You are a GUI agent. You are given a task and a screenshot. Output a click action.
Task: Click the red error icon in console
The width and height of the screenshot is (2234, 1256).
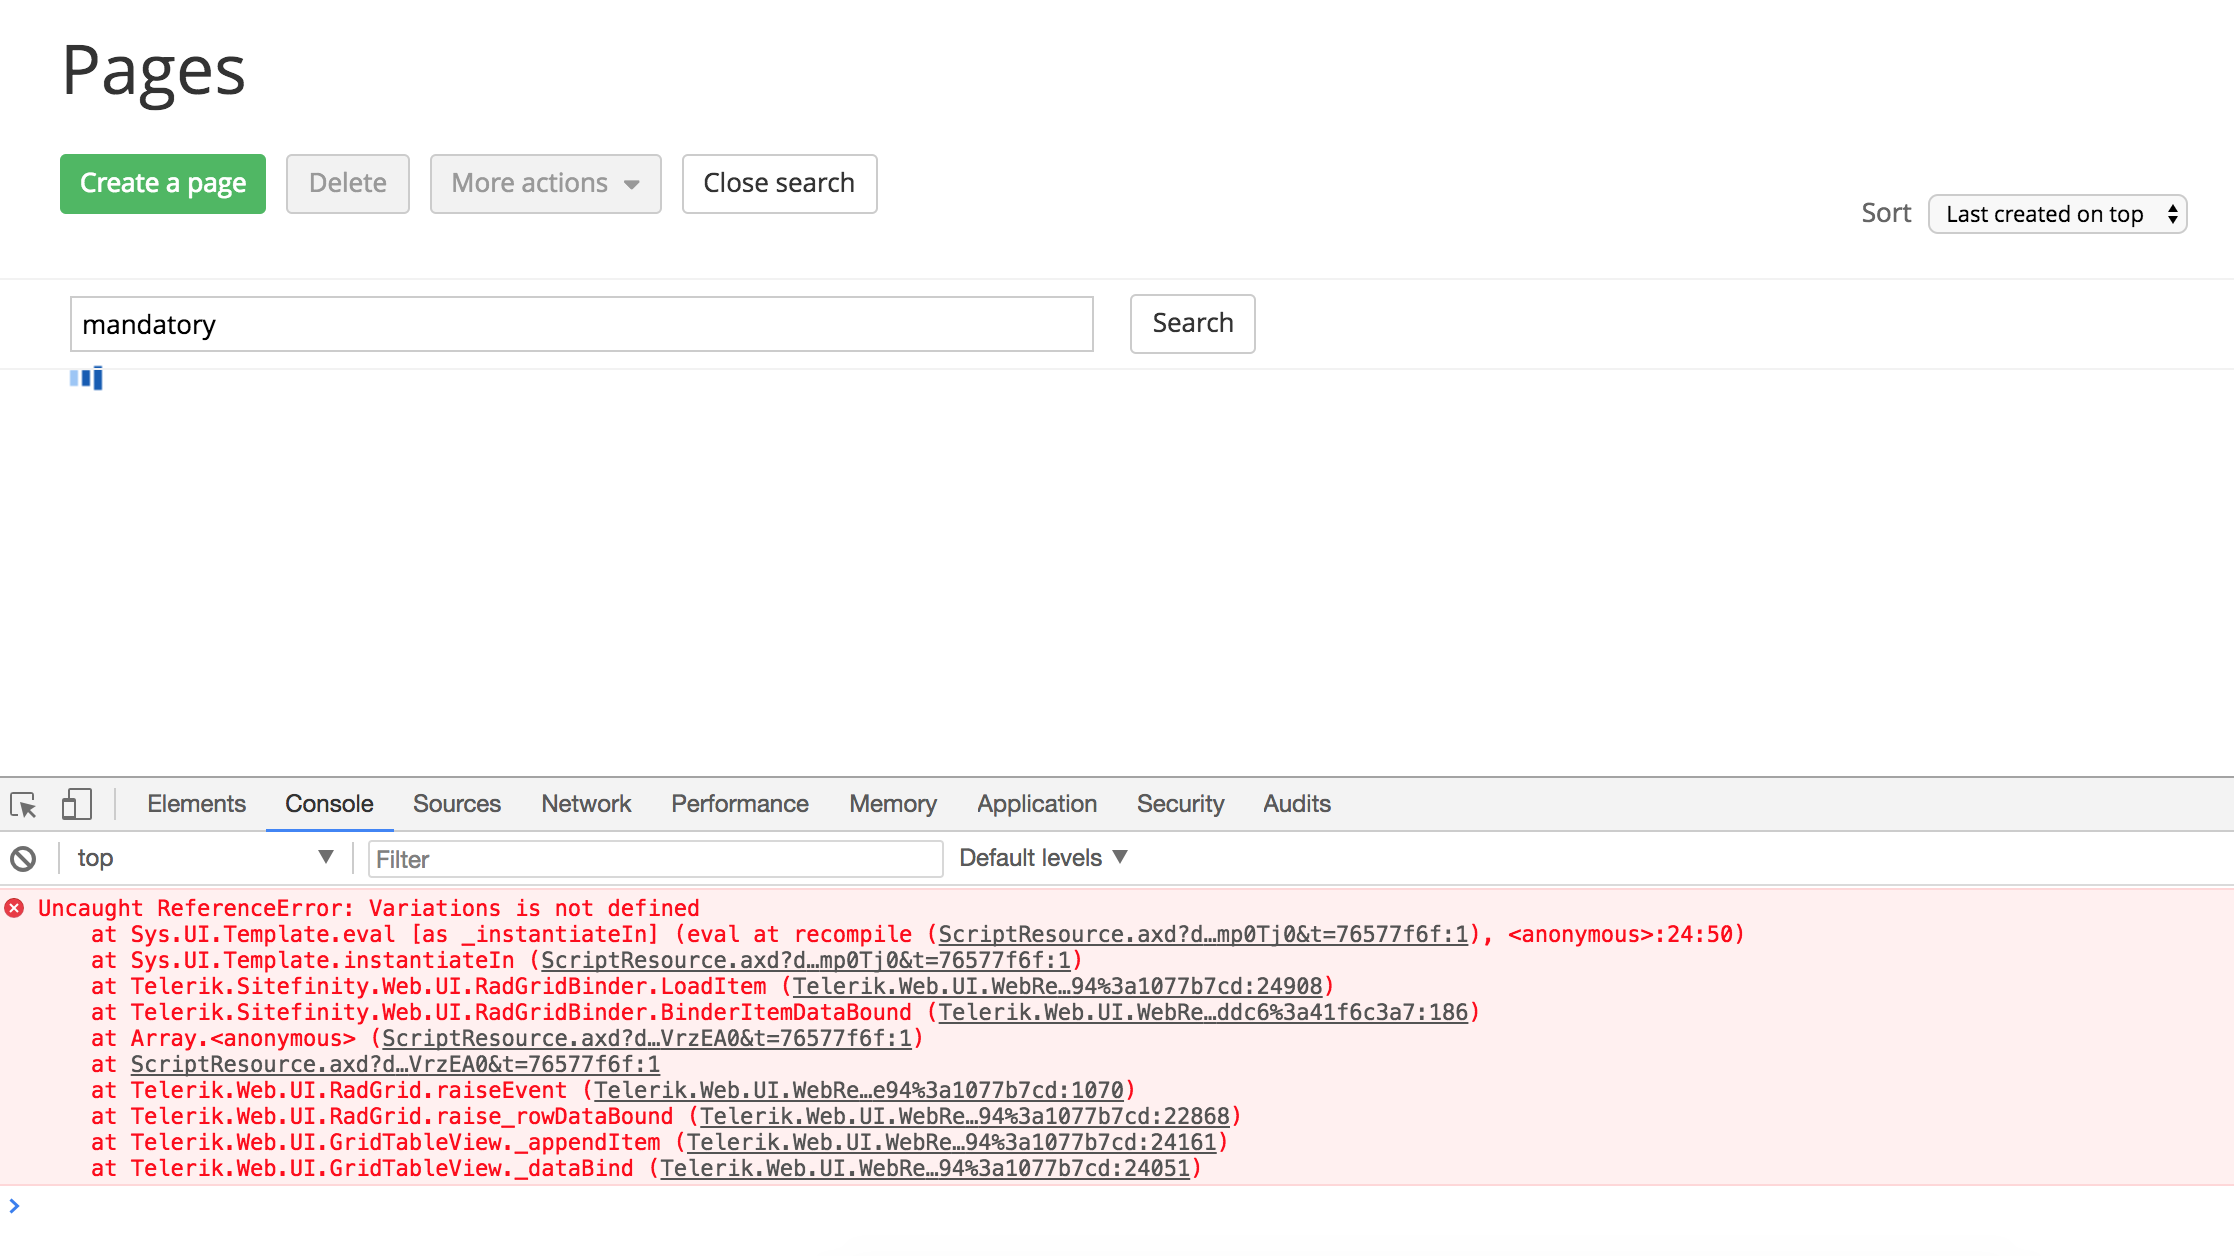tap(14, 908)
